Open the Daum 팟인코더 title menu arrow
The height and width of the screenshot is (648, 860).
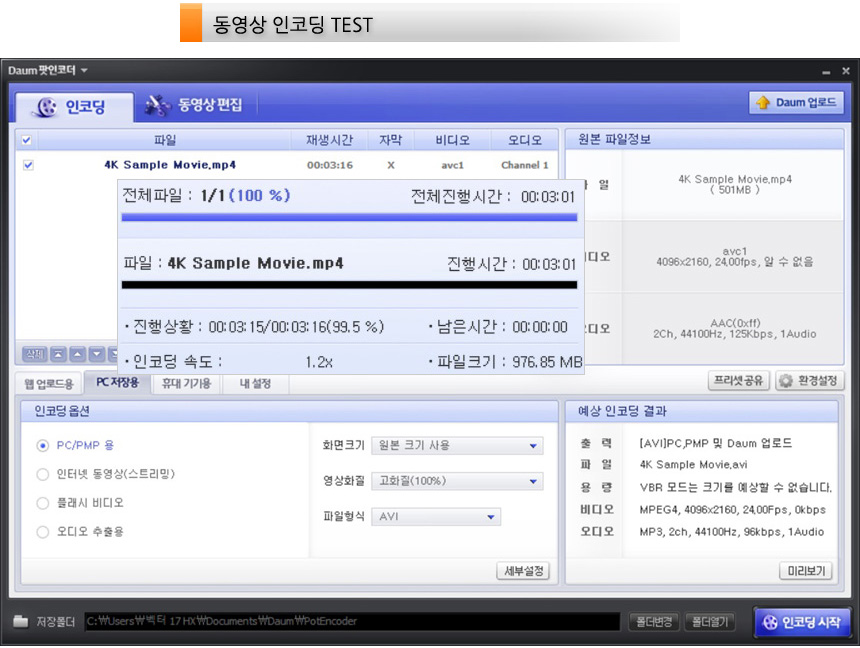point(84,70)
